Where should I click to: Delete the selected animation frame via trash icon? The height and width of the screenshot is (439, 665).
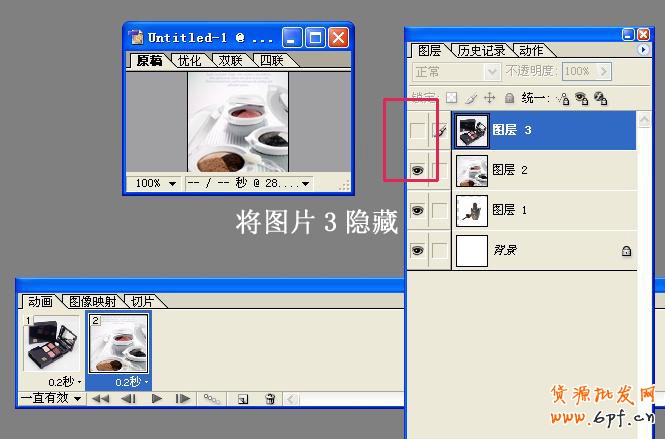(x=270, y=399)
